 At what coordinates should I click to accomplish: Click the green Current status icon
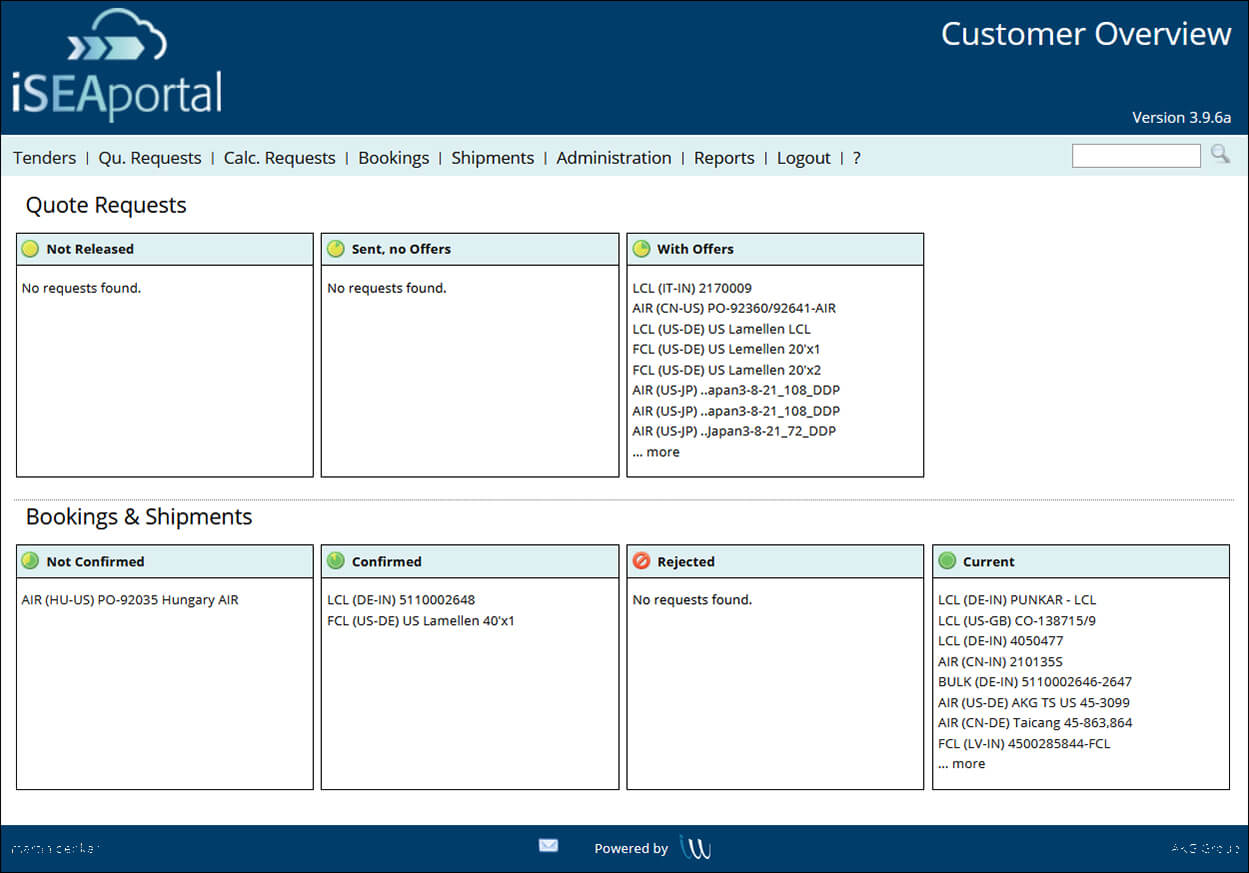point(947,561)
